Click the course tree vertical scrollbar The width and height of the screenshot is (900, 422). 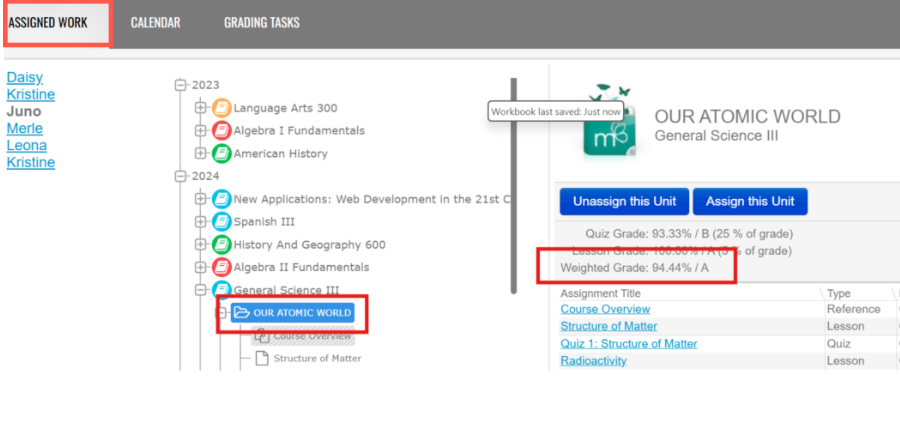[514, 185]
